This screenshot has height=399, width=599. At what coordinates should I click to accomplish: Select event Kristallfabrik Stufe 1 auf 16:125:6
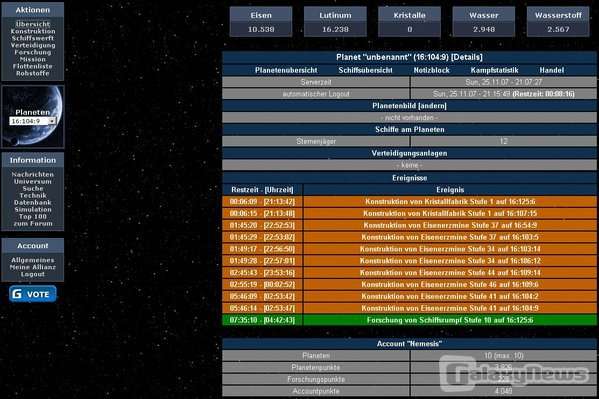450,201
